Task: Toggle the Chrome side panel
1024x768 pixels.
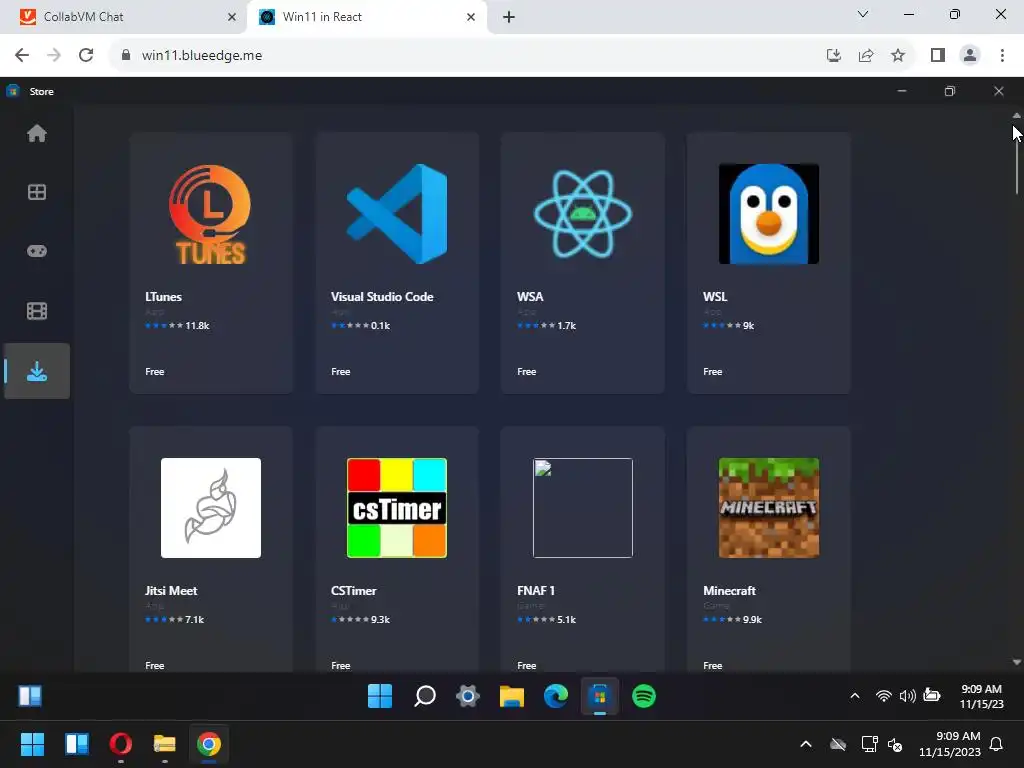Action: click(938, 56)
